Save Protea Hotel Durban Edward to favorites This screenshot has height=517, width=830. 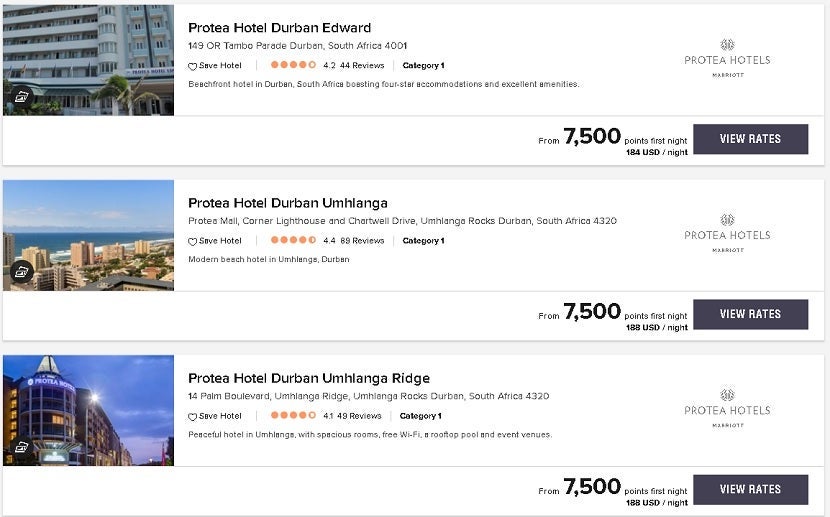[215, 66]
